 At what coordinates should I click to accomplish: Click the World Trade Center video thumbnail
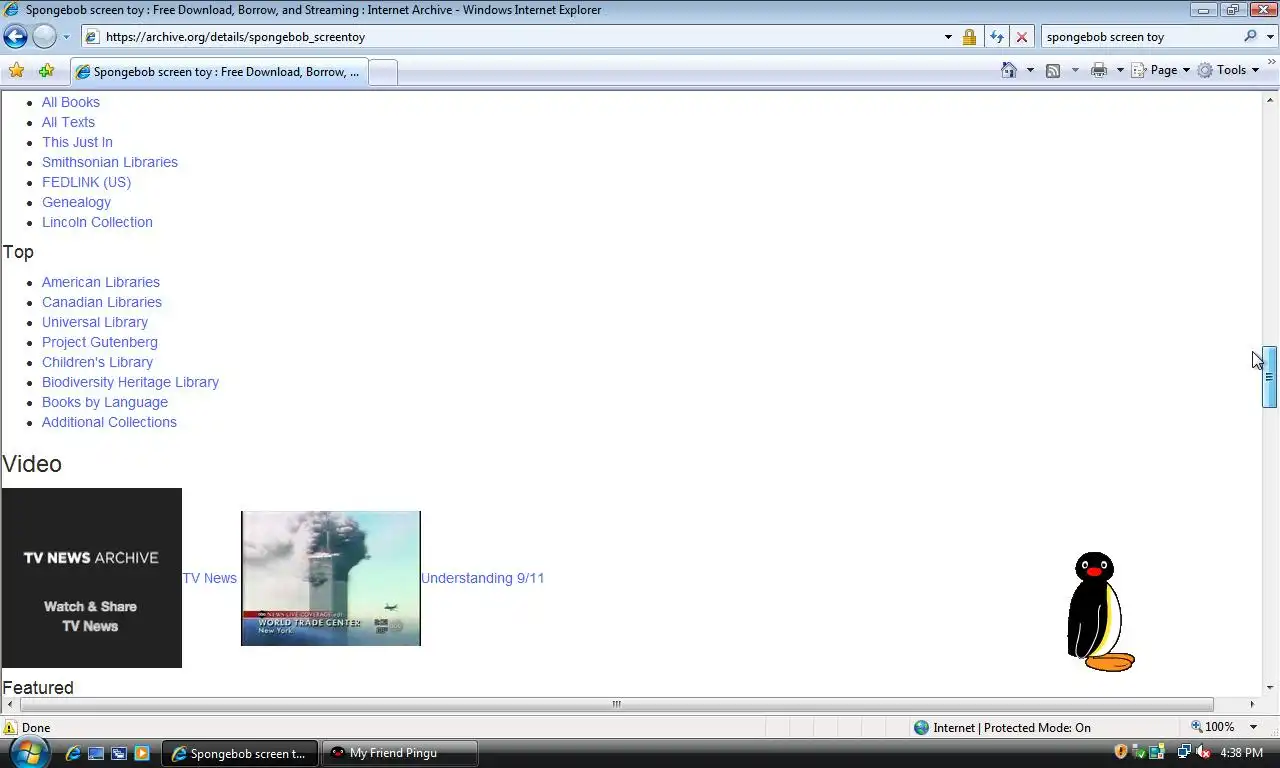[331, 578]
